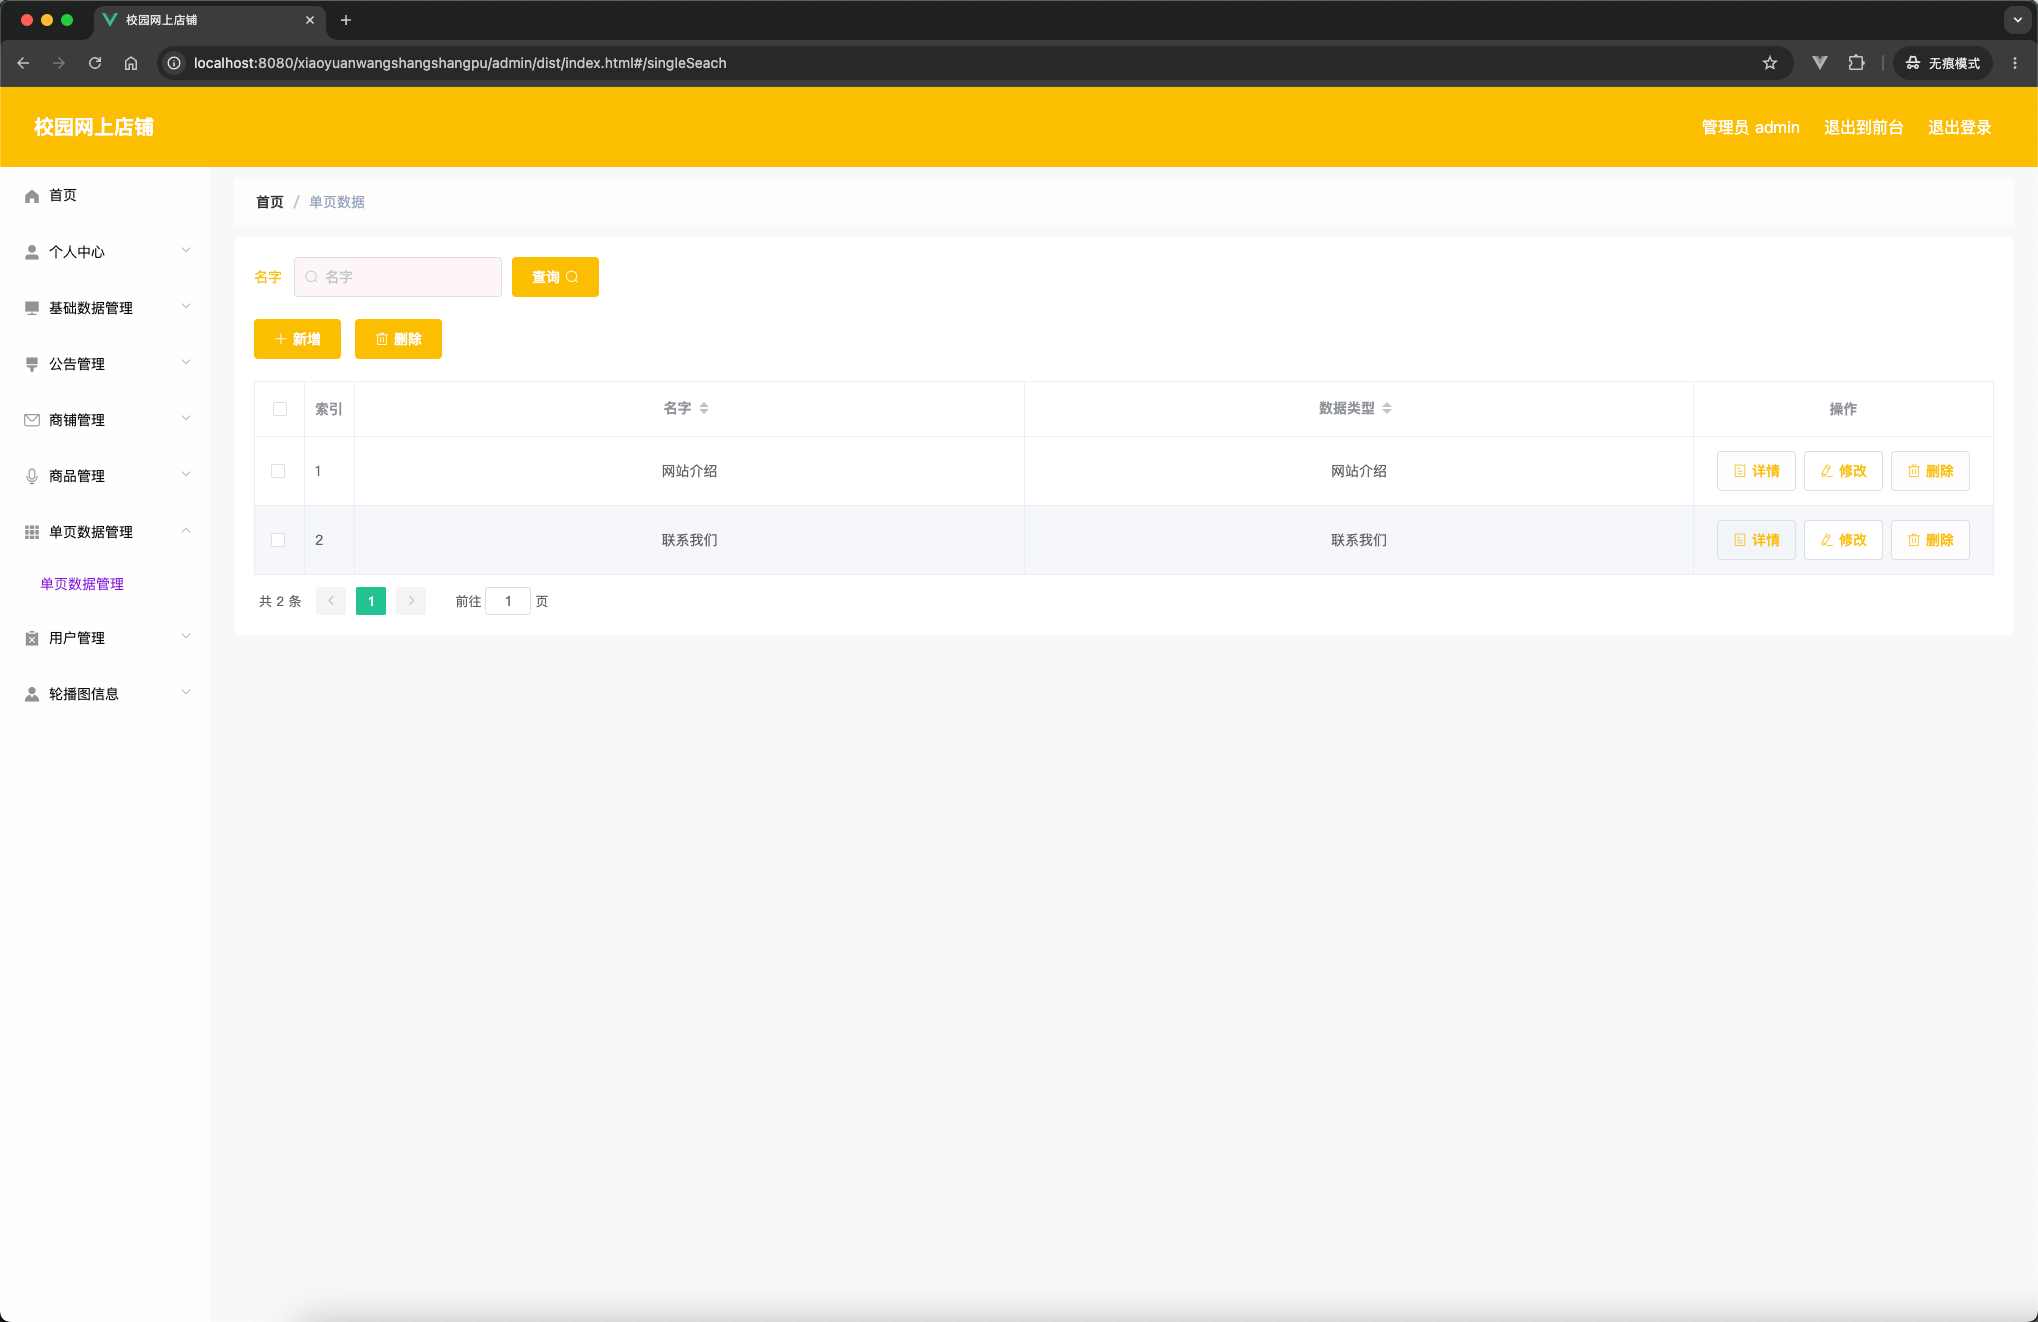Collapse the 单页数据管理 chevron
The height and width of the screenshot is (1322, 2038).
point(186,530)
